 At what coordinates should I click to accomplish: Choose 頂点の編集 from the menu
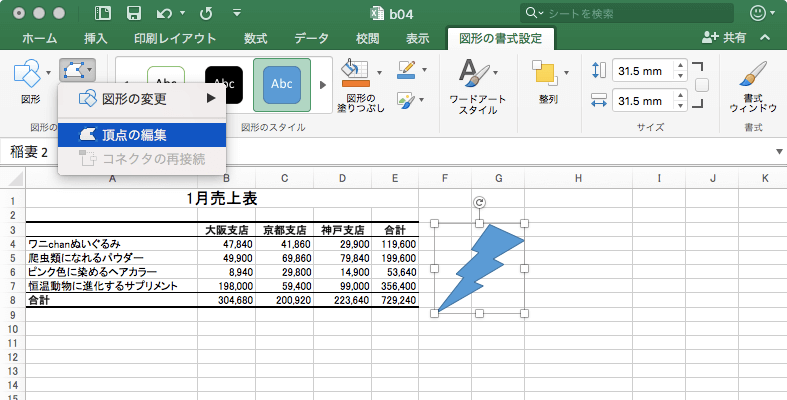pos(142,135)
